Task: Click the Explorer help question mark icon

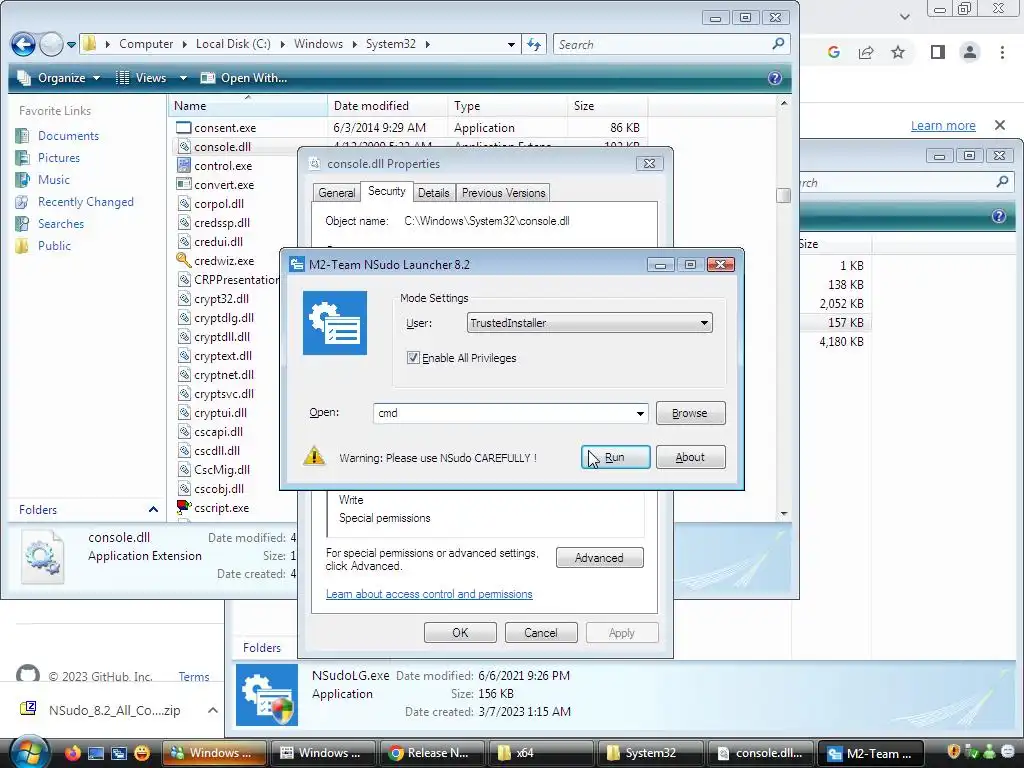Action: coord(775,78)
